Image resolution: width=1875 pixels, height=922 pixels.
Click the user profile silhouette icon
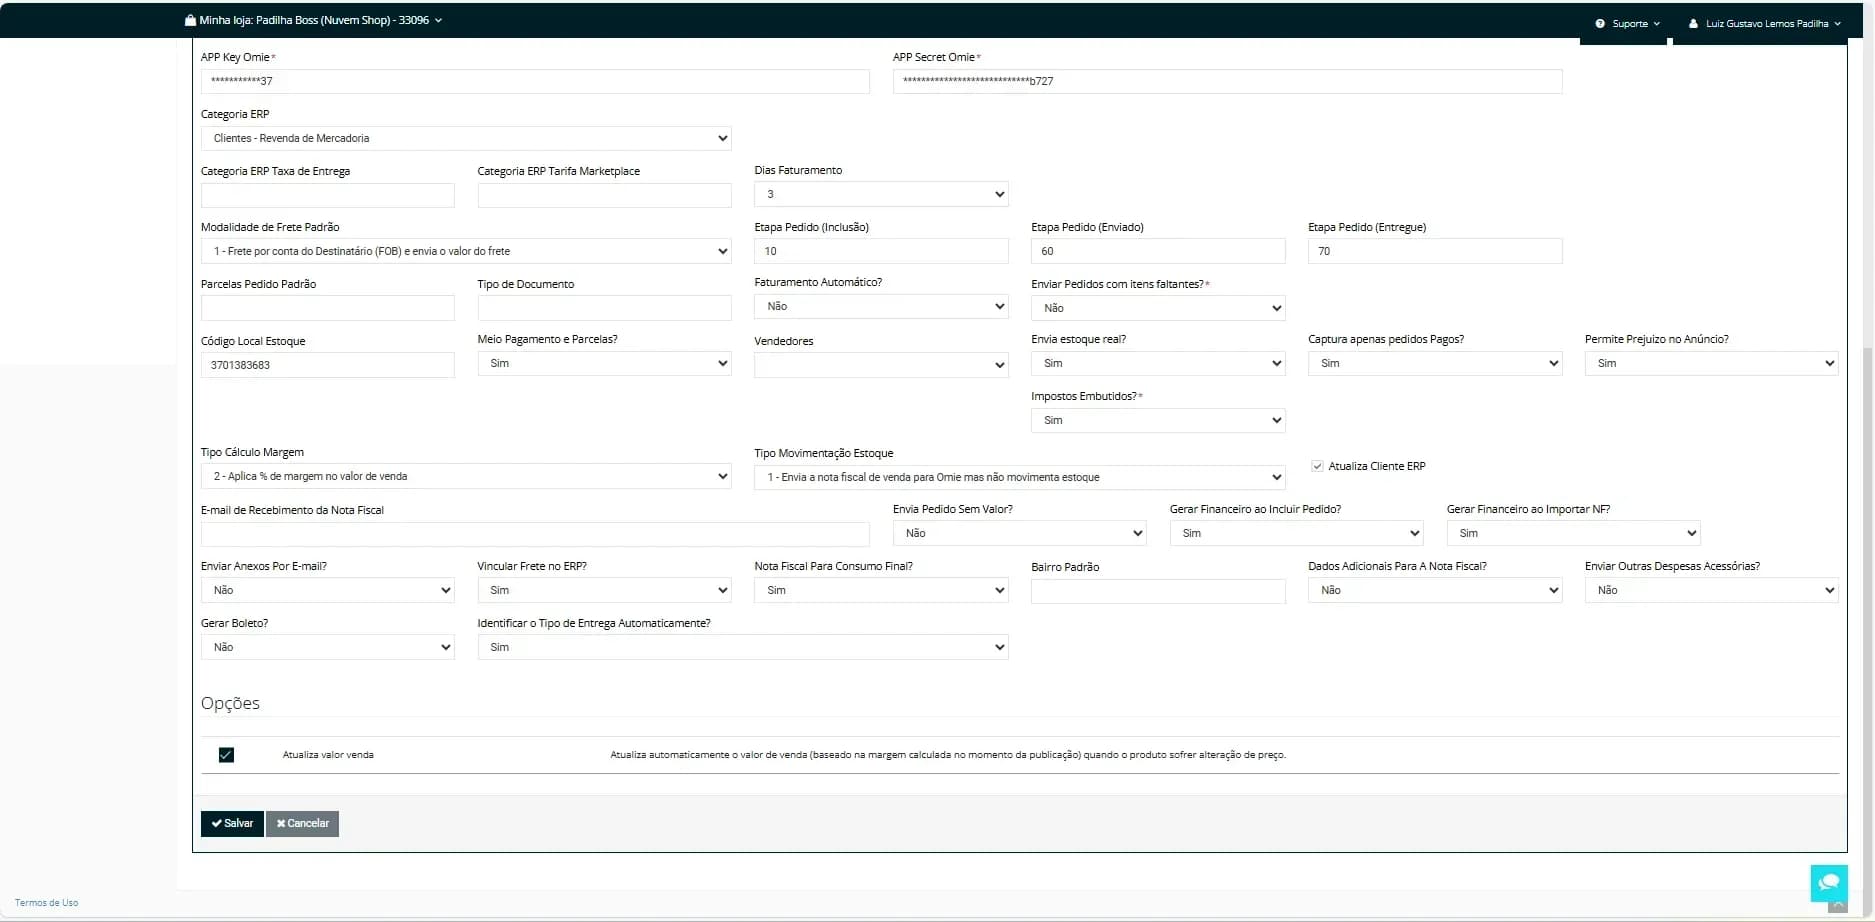1693,23
